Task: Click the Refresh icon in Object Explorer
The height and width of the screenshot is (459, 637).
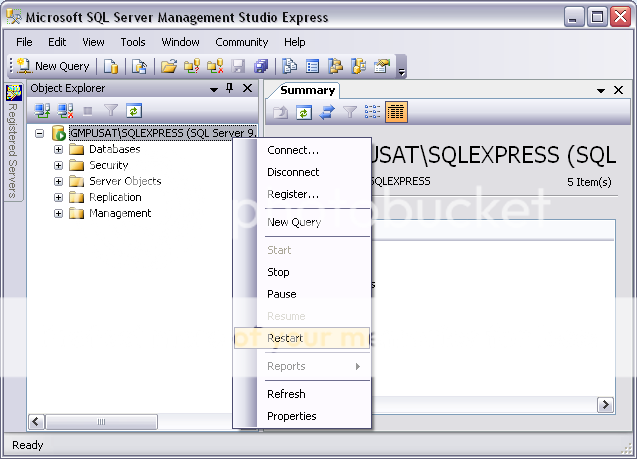Action: [134, 110]
